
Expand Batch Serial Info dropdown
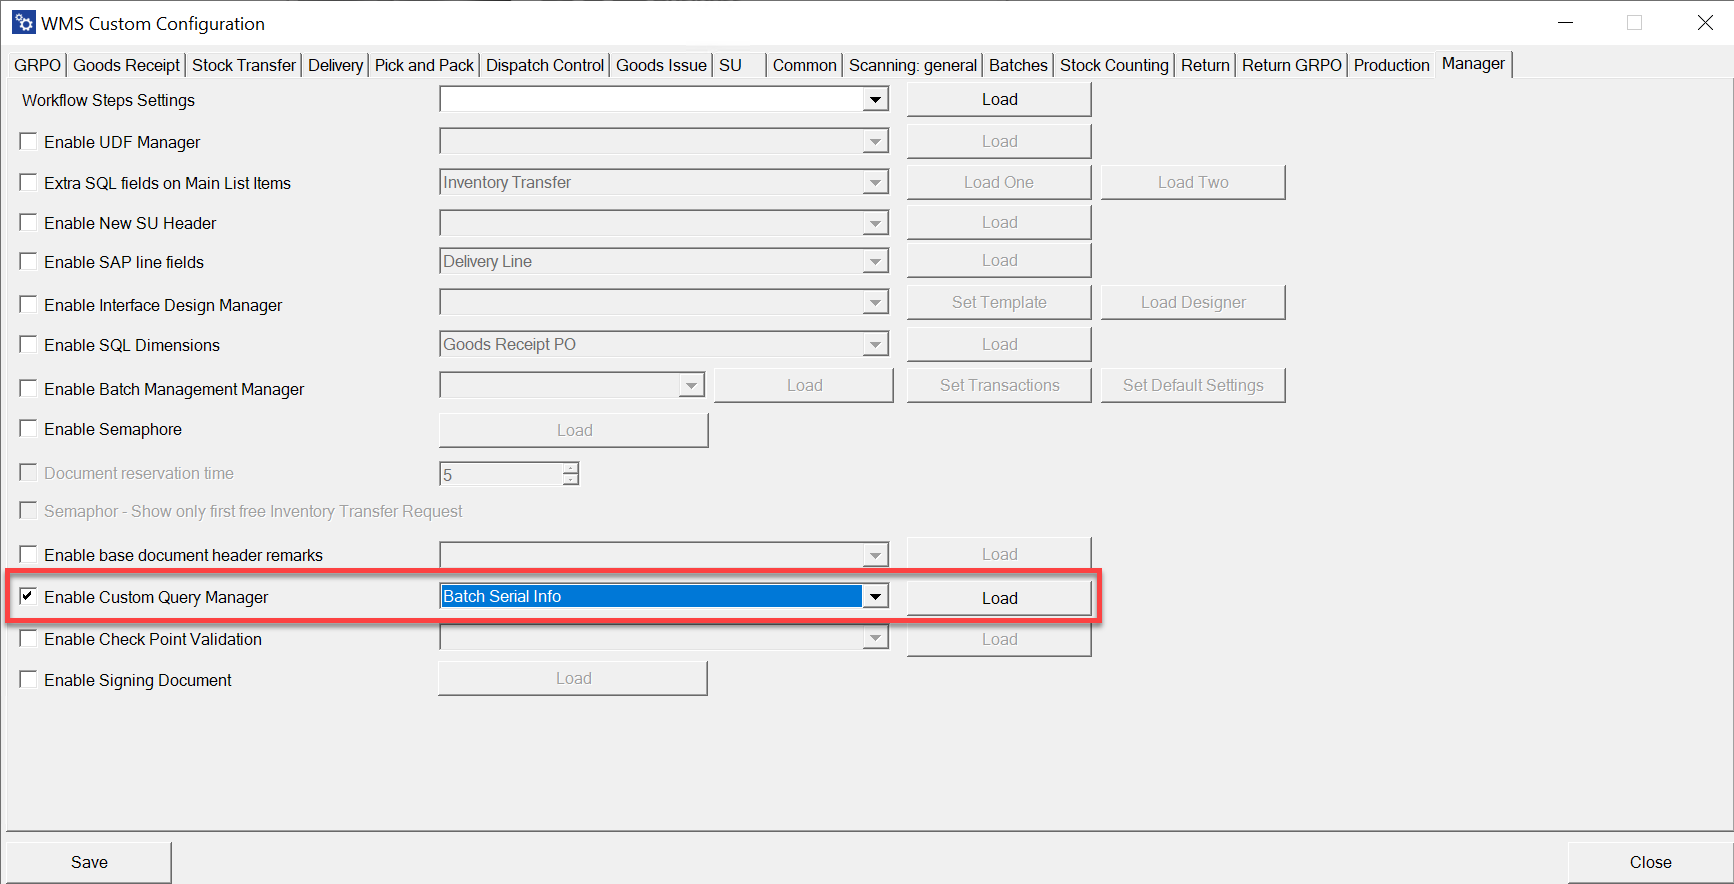click(x=875, y=597)
